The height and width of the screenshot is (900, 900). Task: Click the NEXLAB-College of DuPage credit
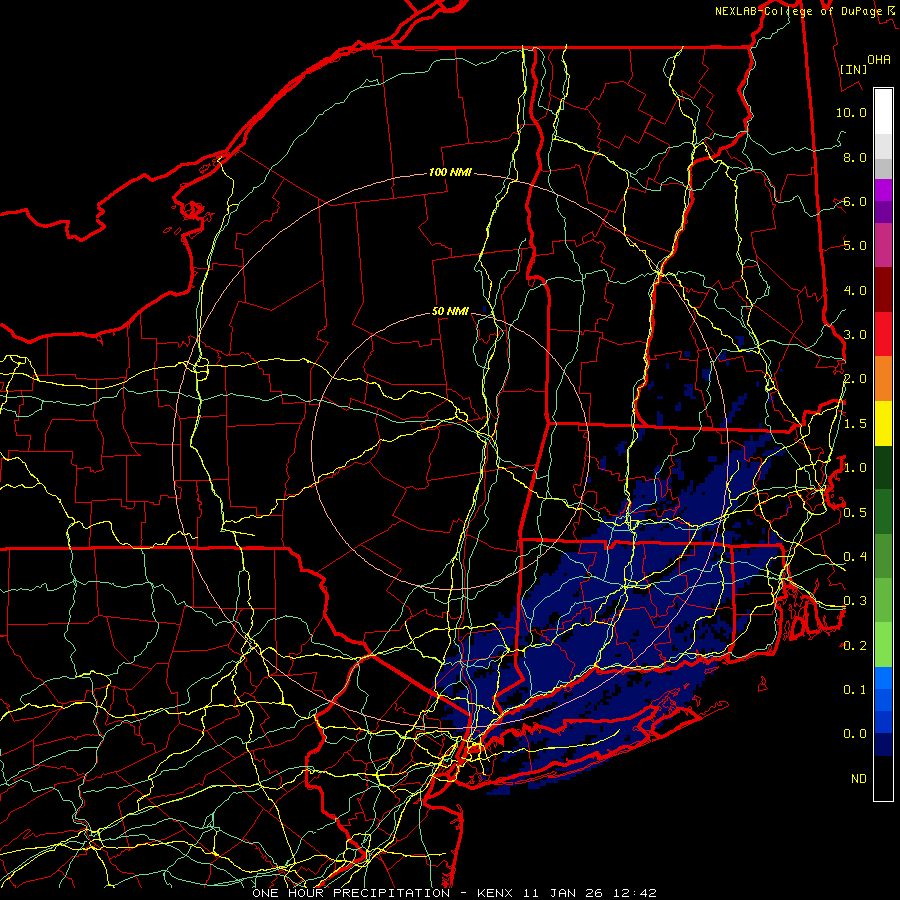tap(798, 11)
